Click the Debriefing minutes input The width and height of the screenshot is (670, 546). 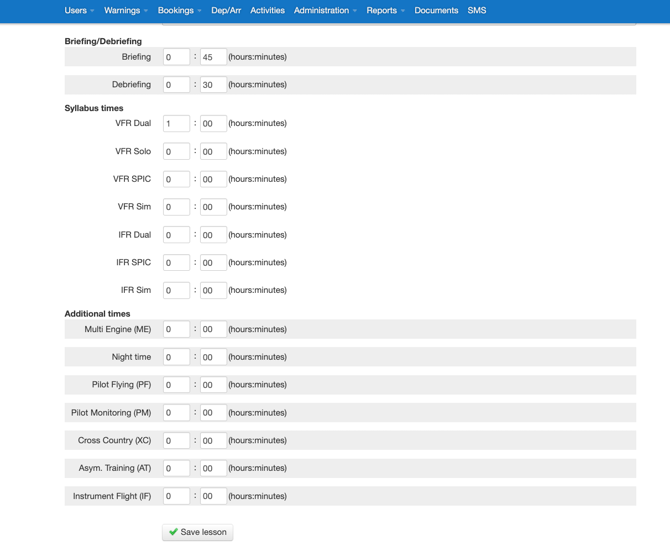click(213, 85)
